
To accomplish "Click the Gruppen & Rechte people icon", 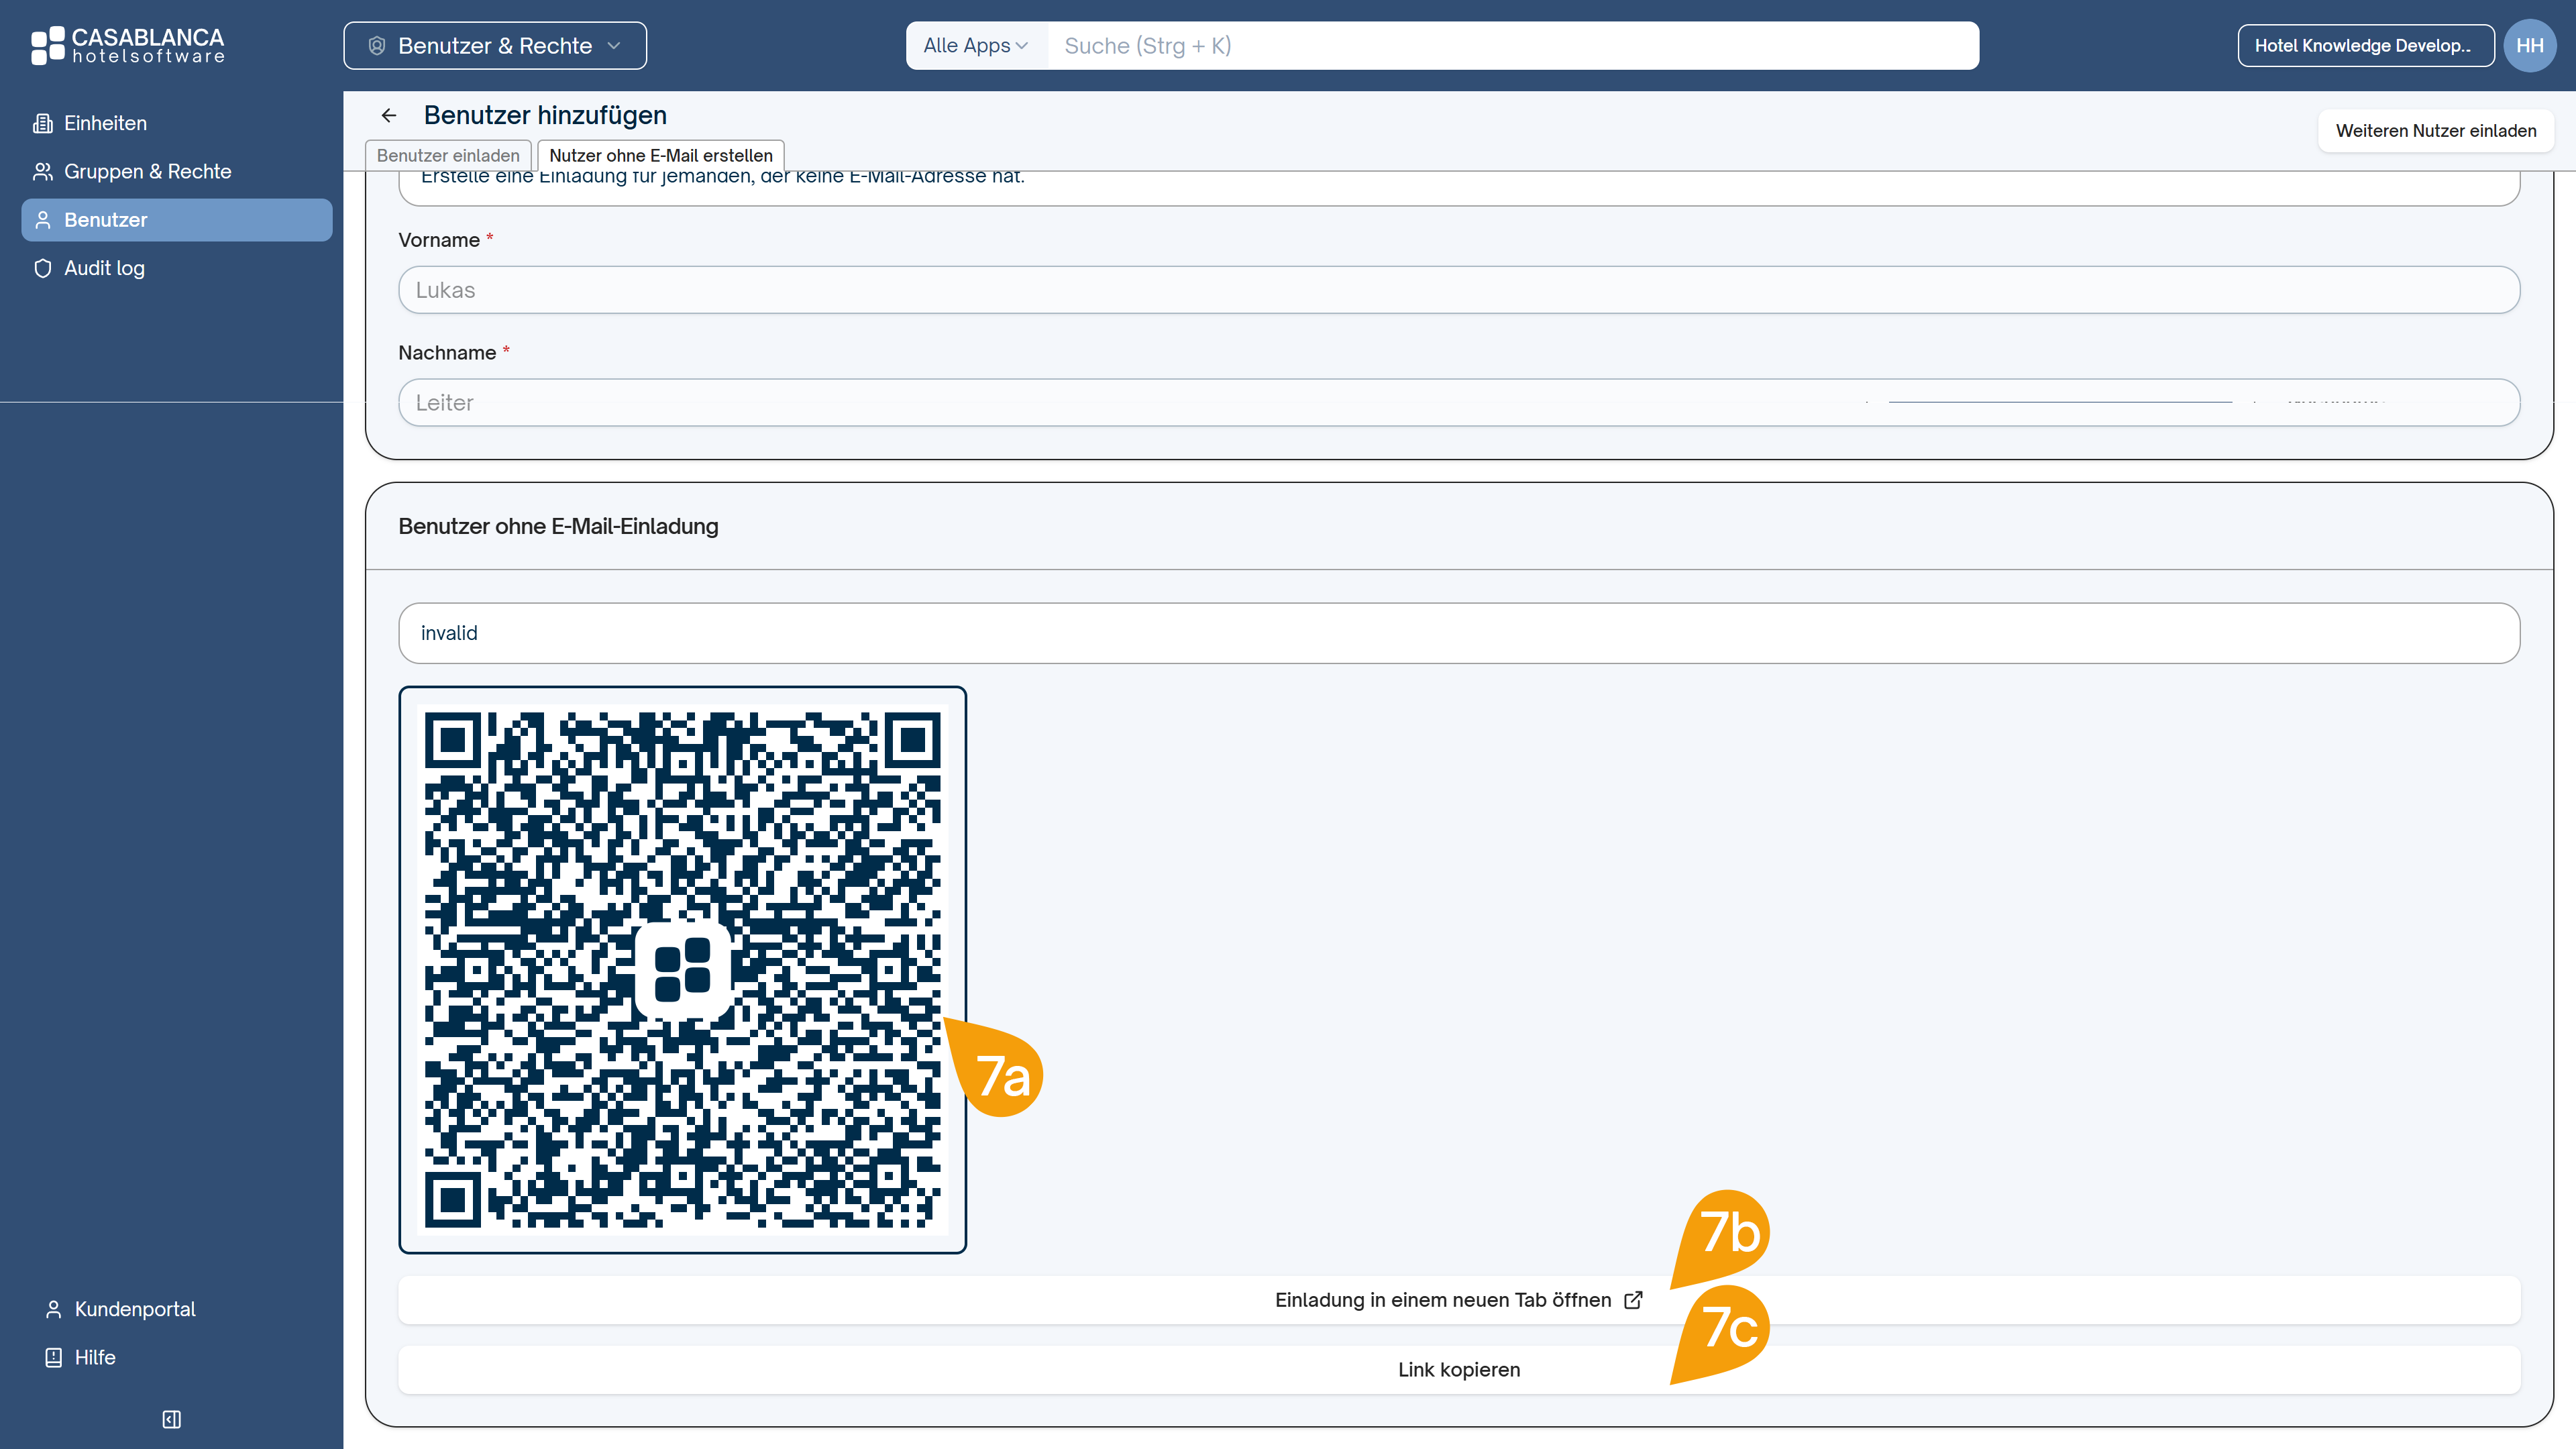I will tap(43, 171).
